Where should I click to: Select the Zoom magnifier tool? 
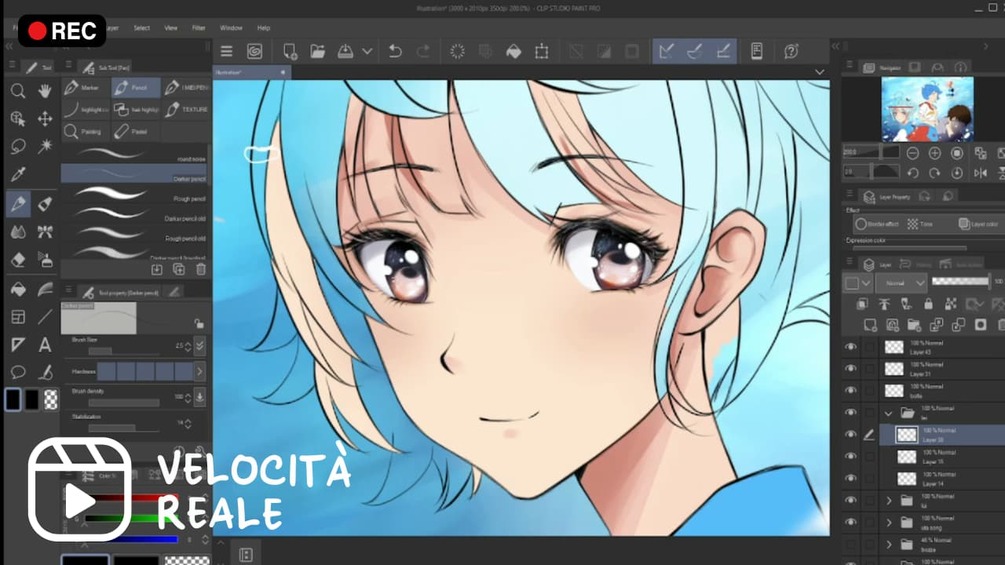[18, 91]
